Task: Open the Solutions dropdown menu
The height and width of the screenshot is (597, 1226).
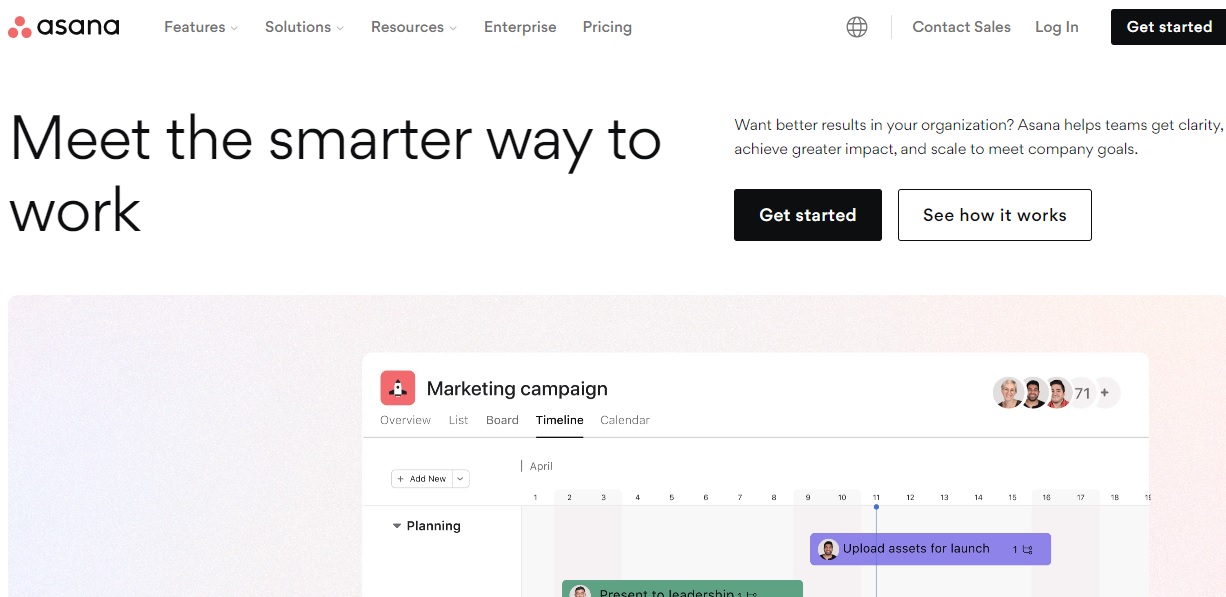Action: 304,27
